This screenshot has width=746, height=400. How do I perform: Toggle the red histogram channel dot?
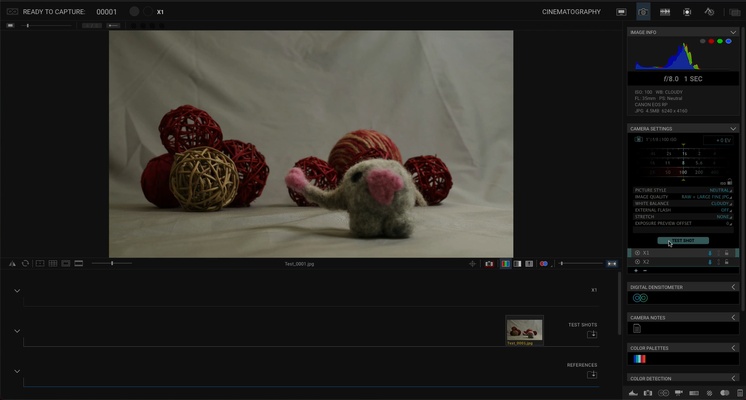[710, 42]
